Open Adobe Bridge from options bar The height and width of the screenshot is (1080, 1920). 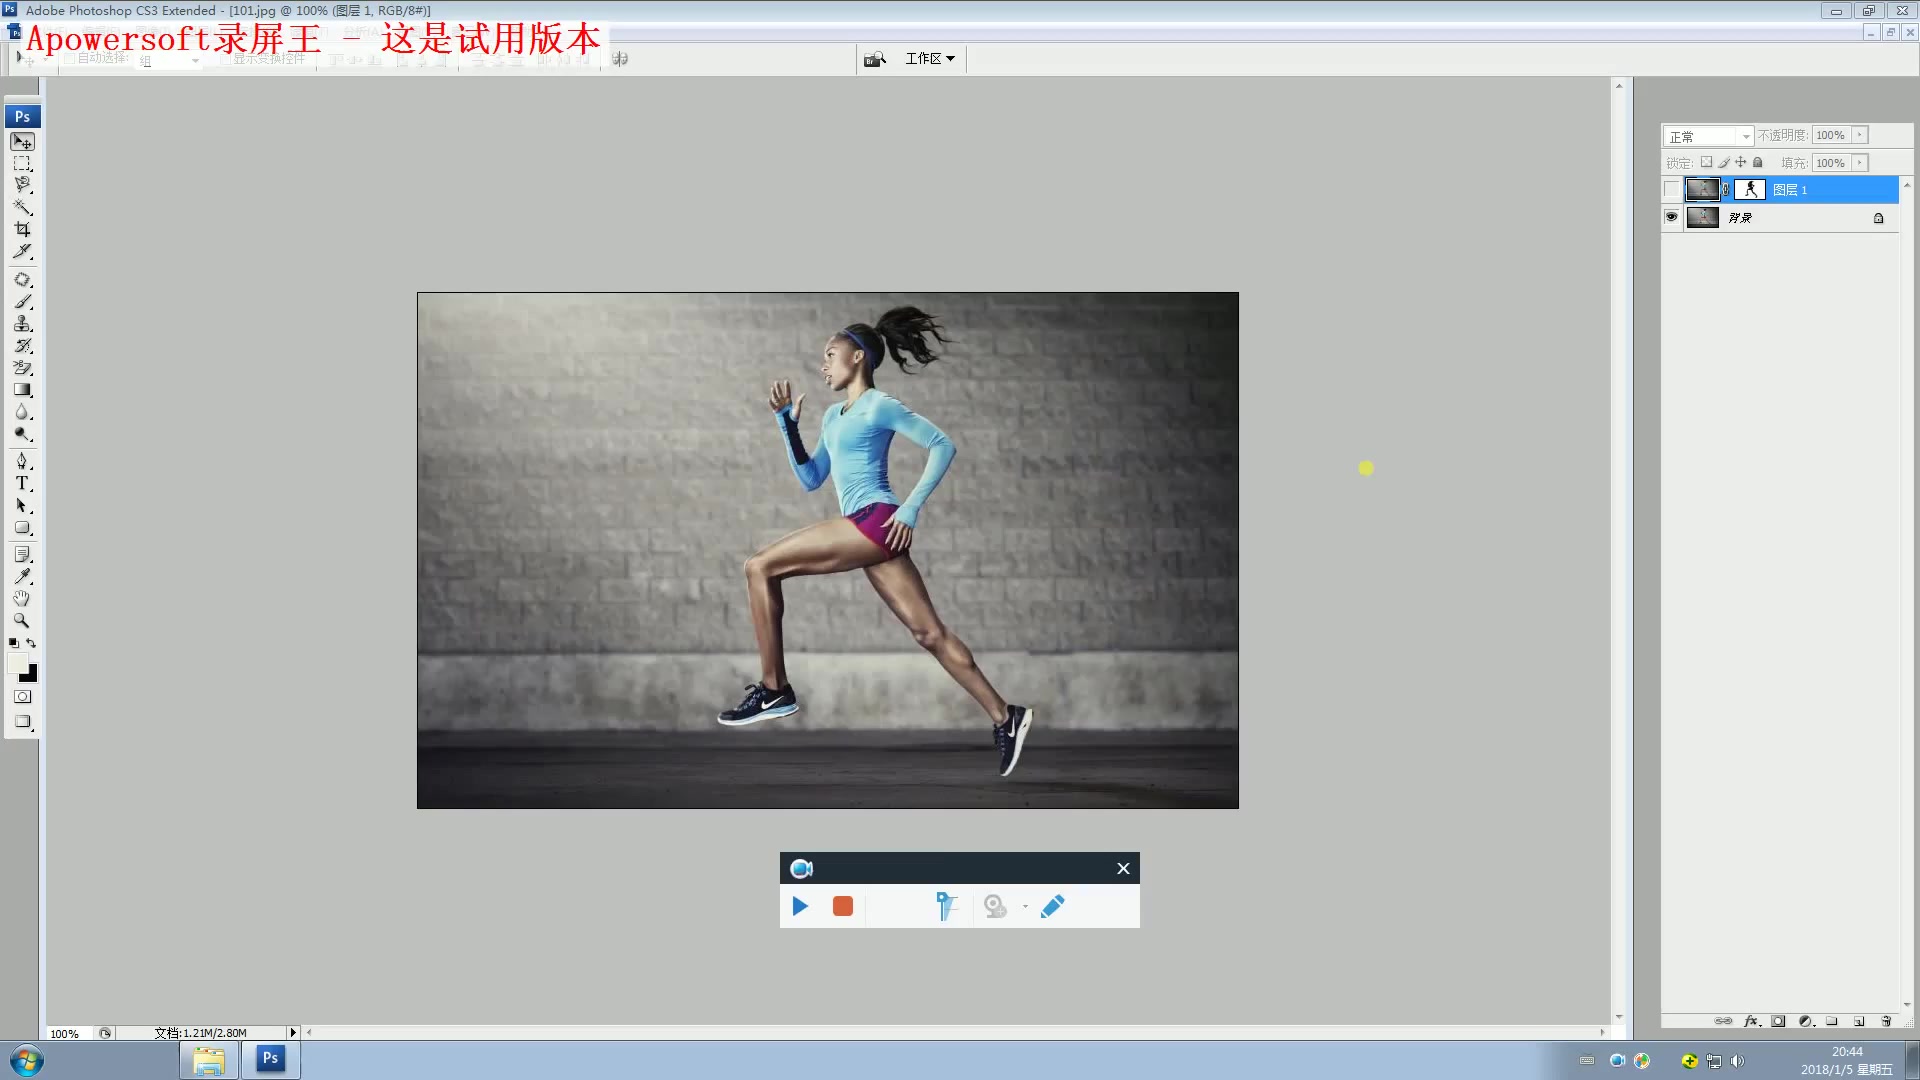[875, 59]
